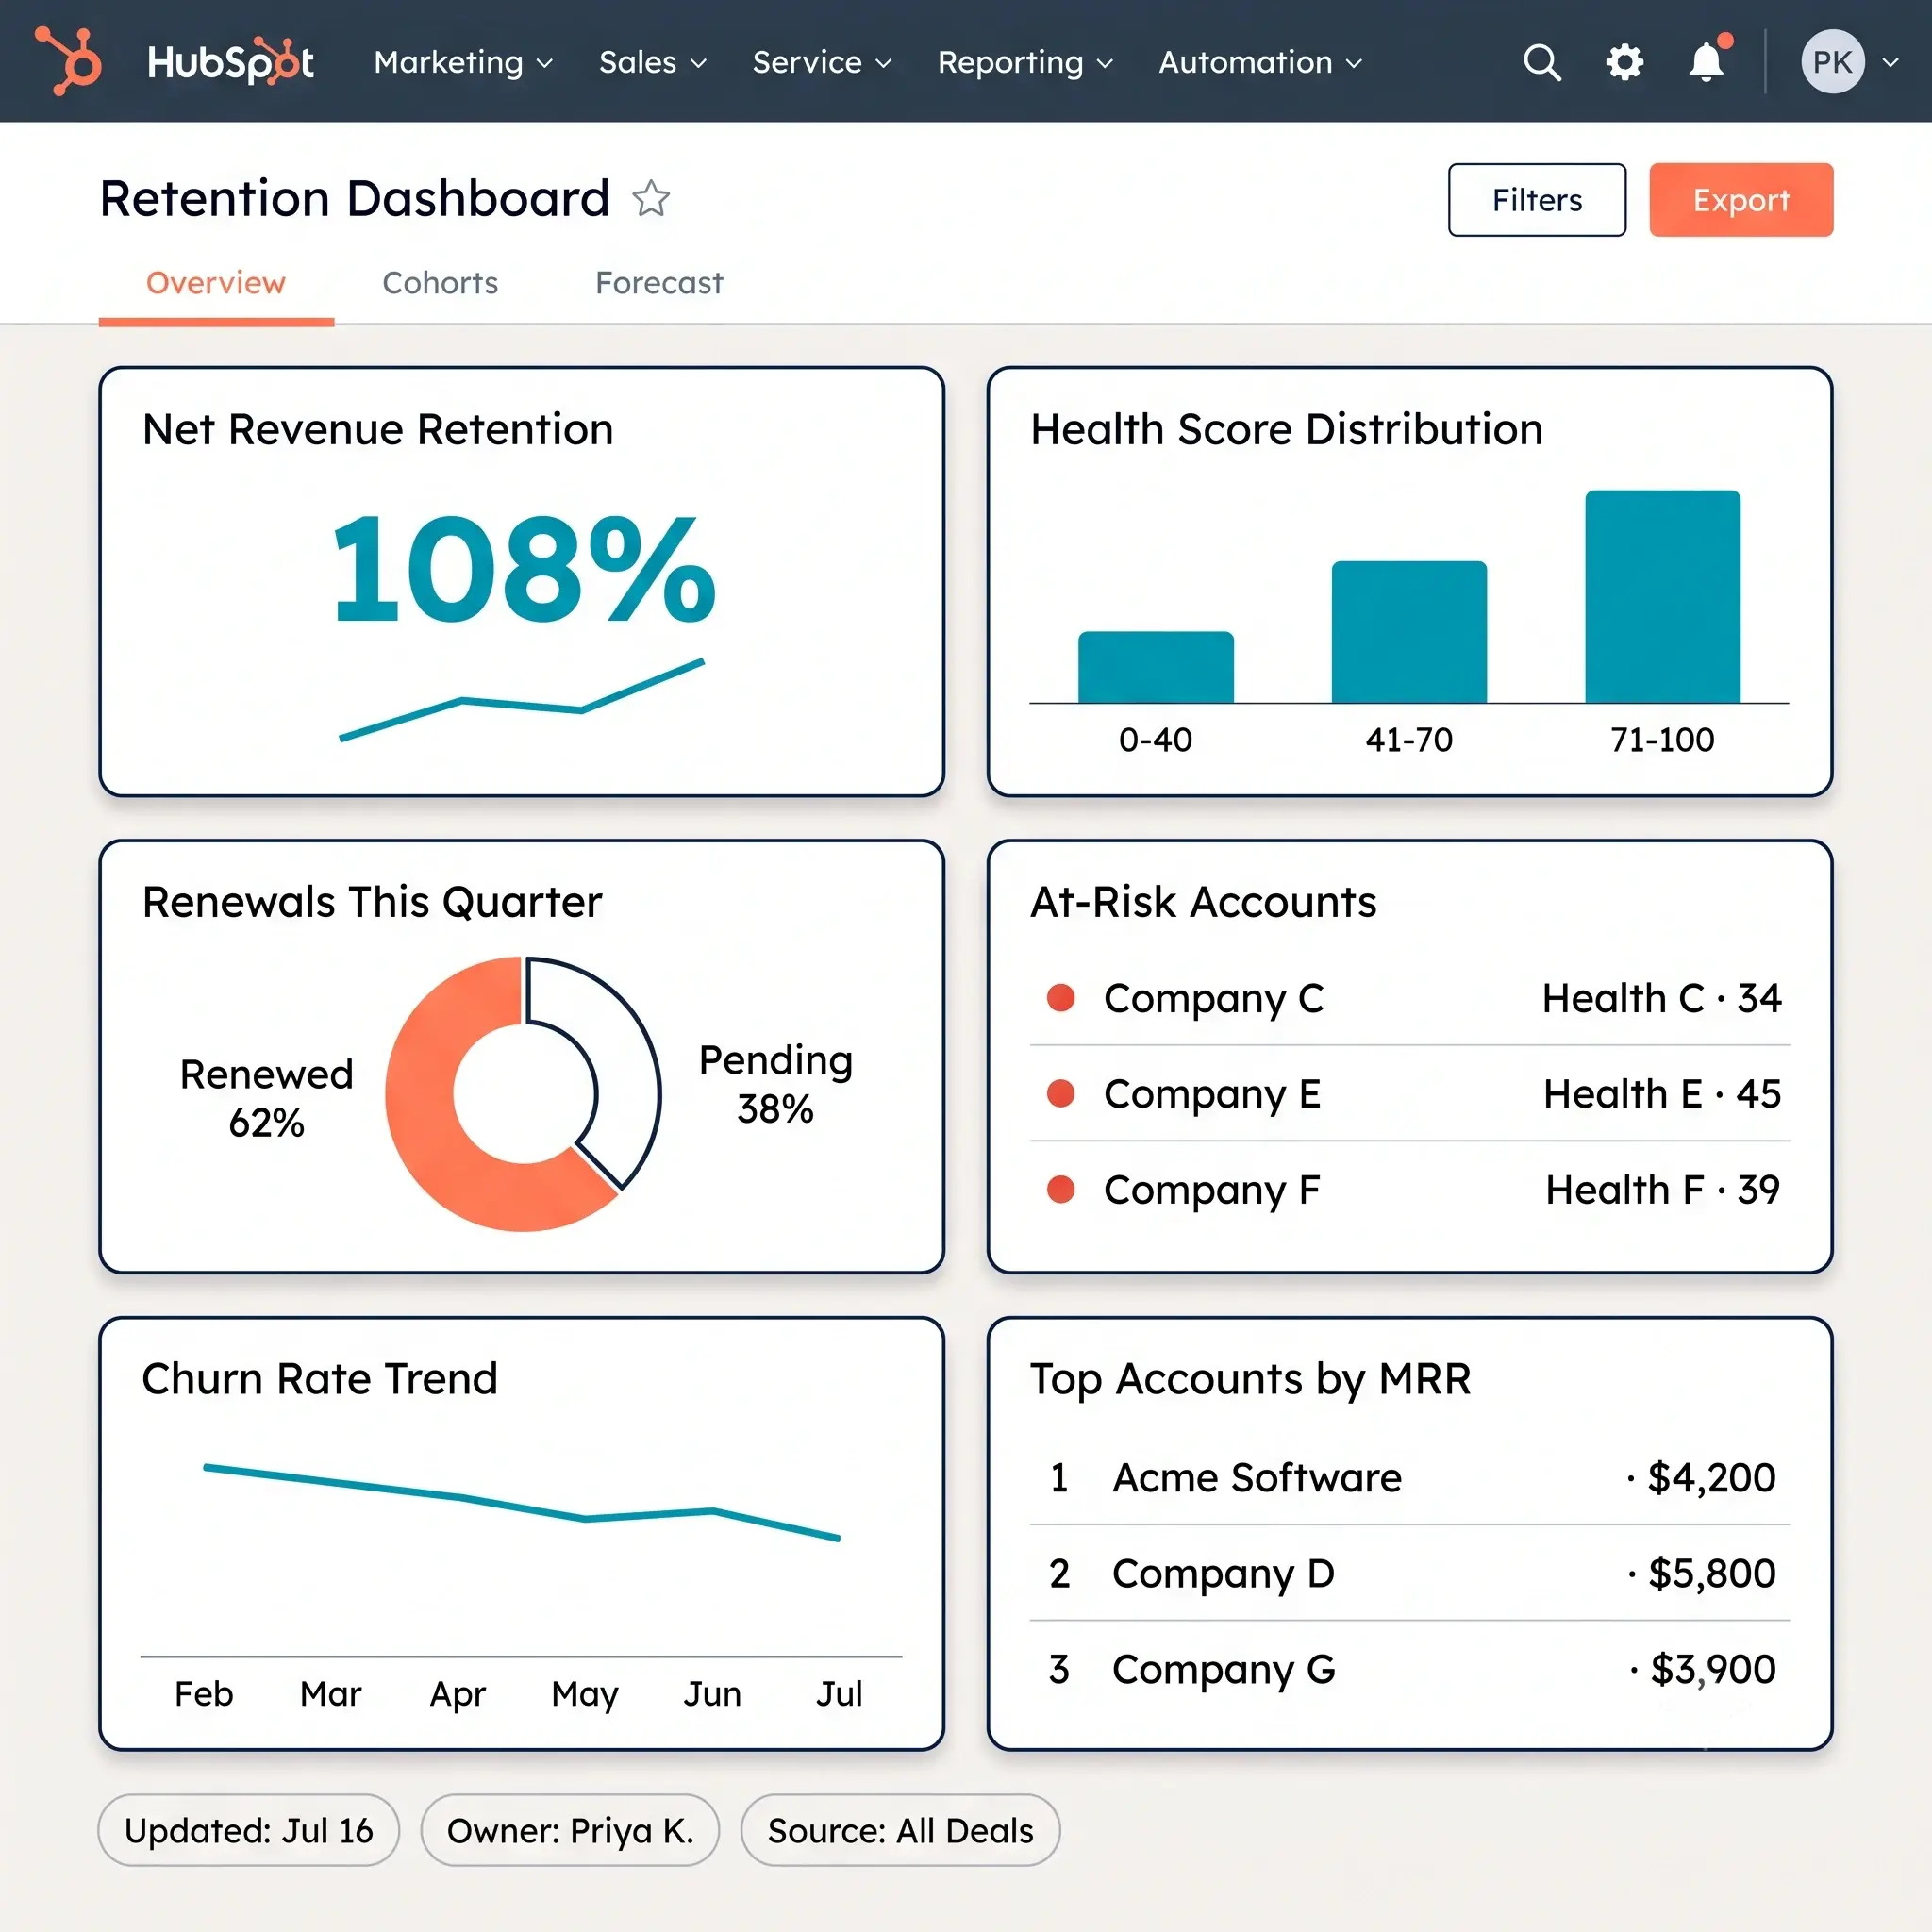Open the Company C at-risk row
The height and width of the screenshot is (1932, 1932).
(1409, 998)
